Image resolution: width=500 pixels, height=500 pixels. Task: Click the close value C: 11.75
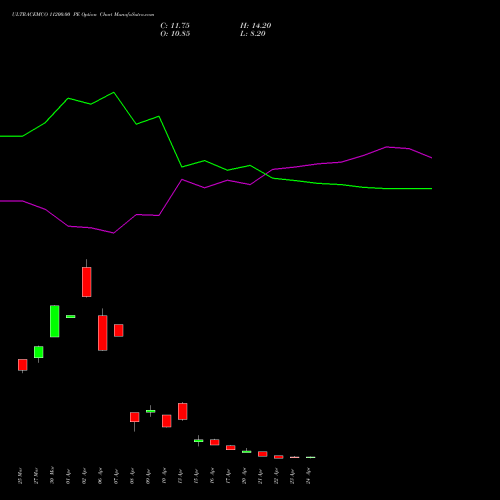(x=175, y=26)
